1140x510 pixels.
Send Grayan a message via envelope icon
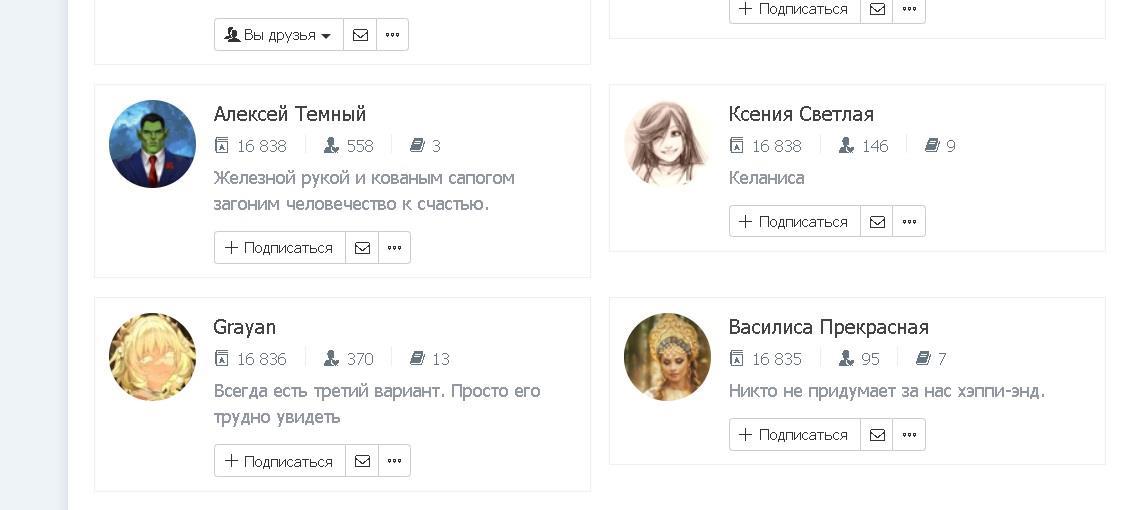click(362, 461)
